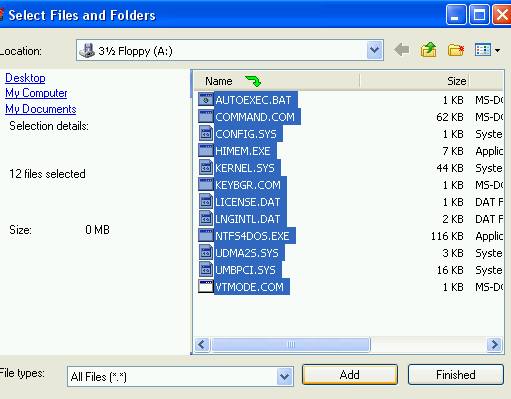Image resolution: width=511 pixels, height=399 pixels.
Task: Sort by Size column header
Action: click(414, 81)
